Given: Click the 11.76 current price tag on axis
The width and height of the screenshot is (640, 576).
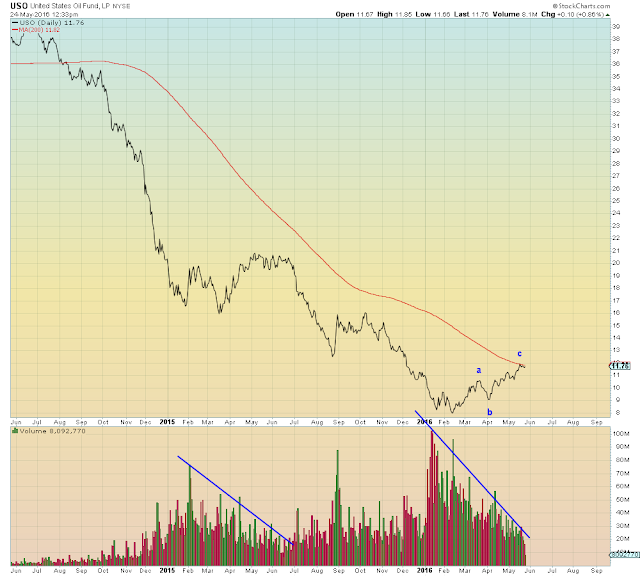Looking at the screenshot, I should [620, 366].
